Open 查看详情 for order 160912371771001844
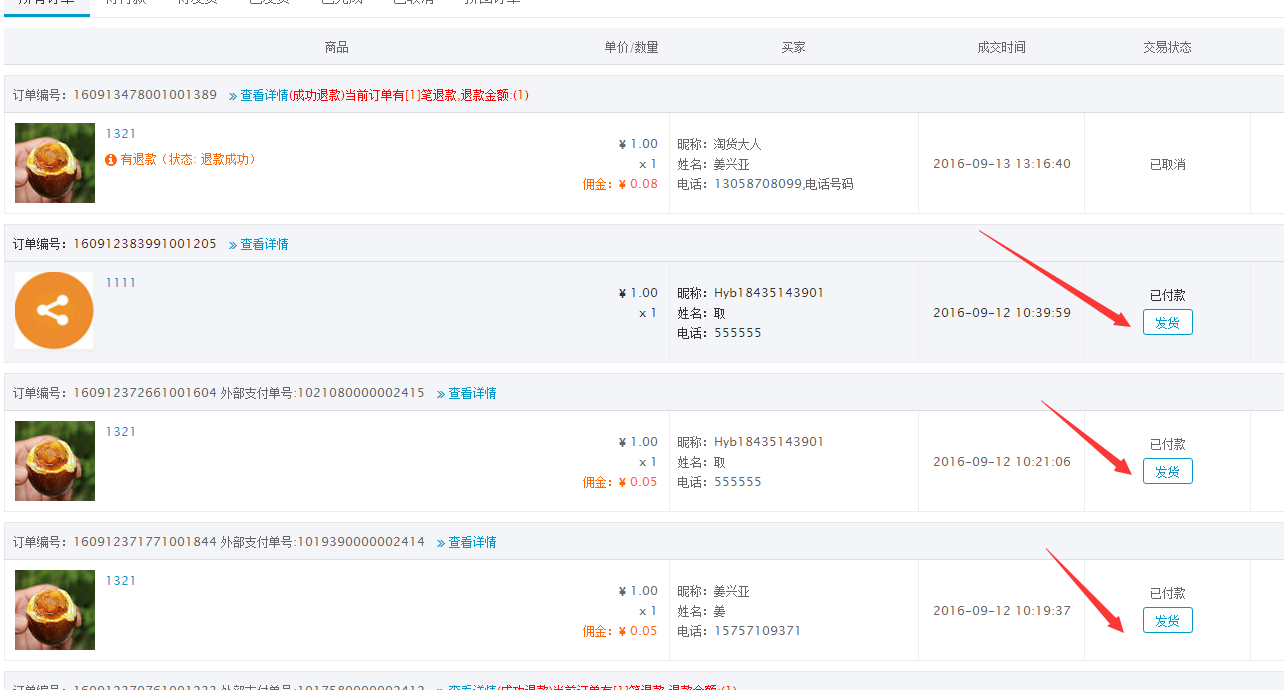 (472, 542)
